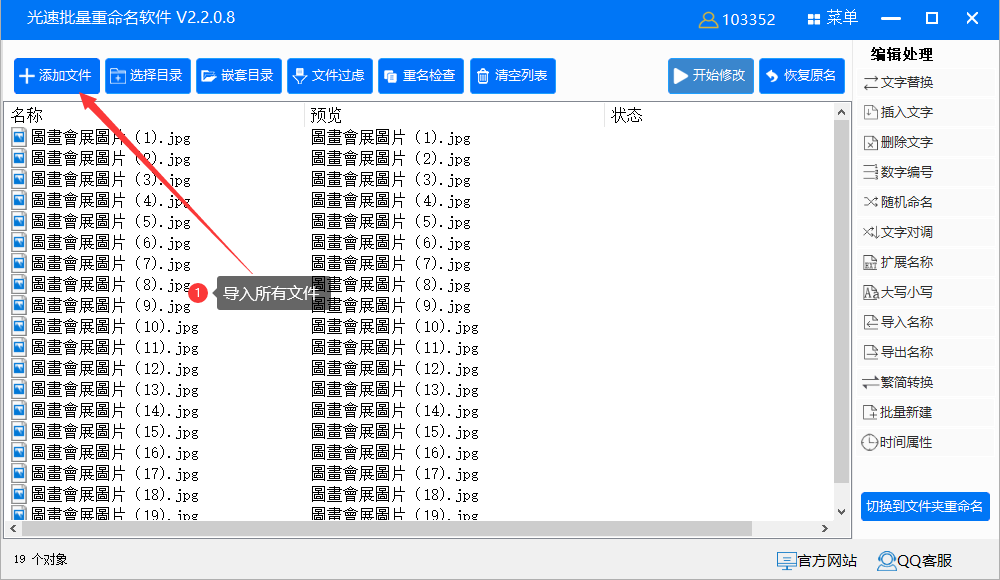This screenshot has width=1000, height=580.
Task: Open the 数字编号 numbering tool
Action: [x=898, y=172]
